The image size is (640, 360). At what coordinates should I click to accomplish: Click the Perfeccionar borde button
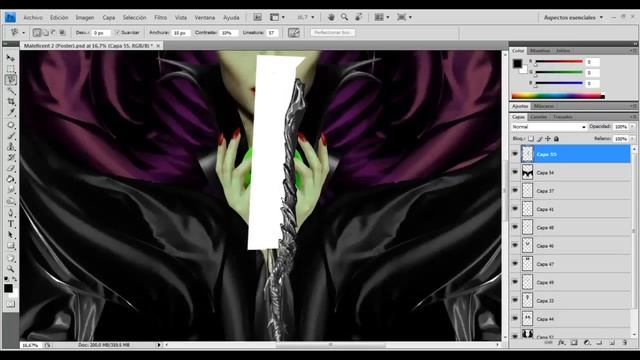click(333, 33)
